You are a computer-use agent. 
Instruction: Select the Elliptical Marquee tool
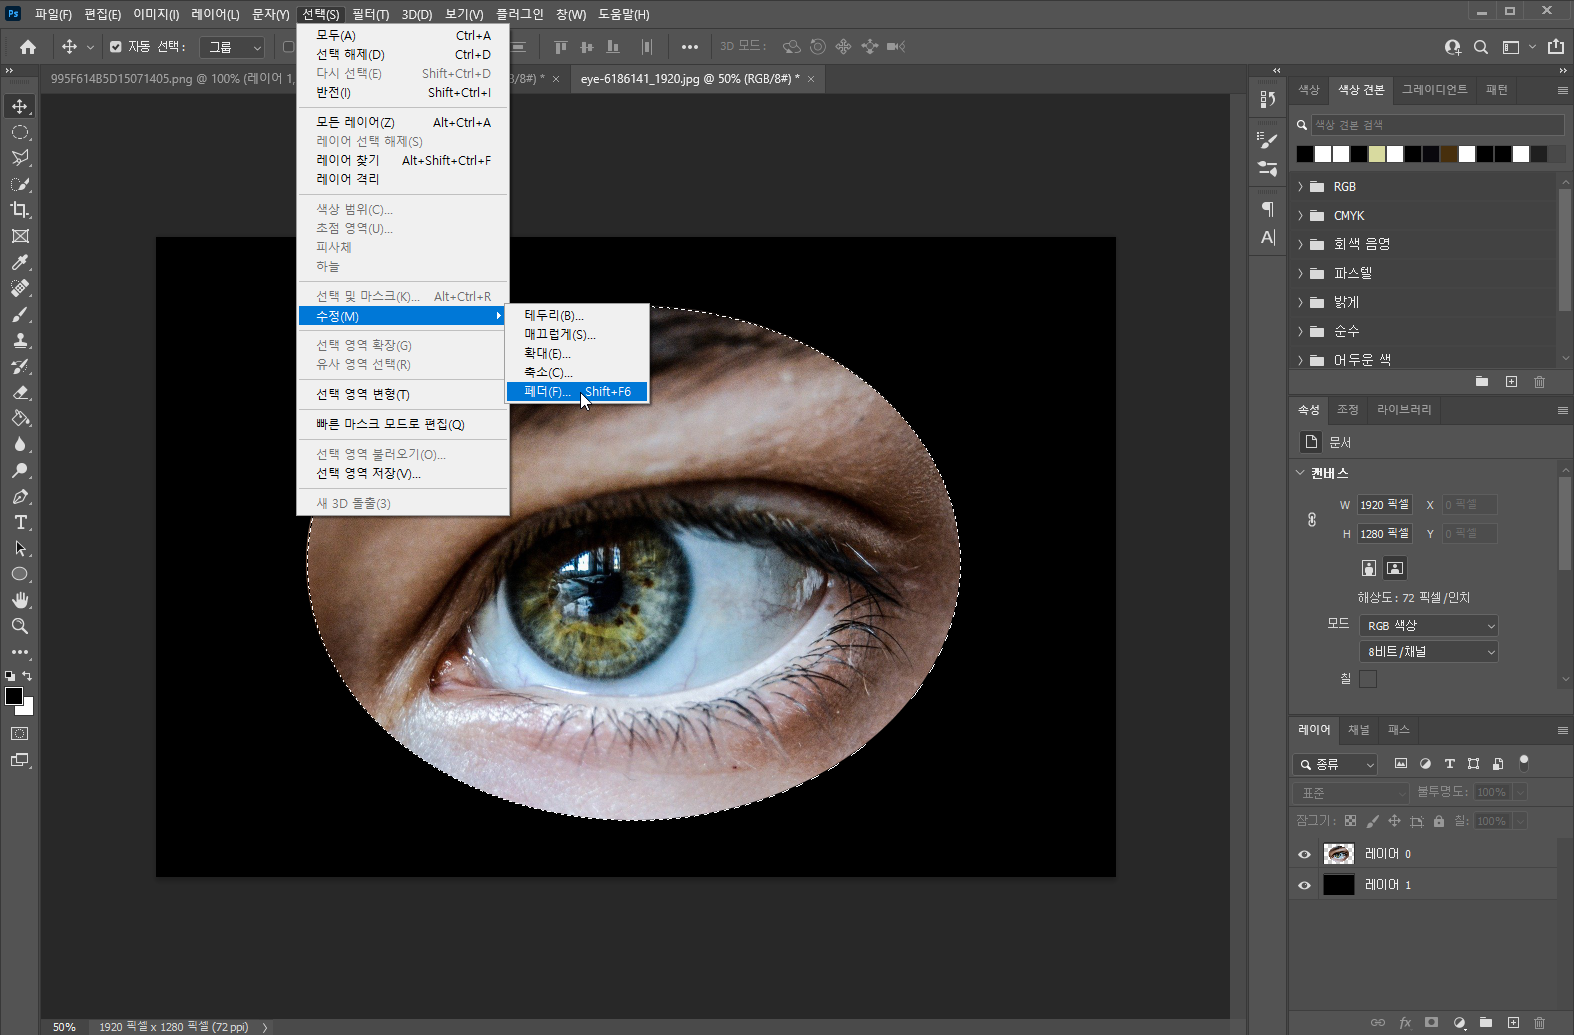[20, 132]
